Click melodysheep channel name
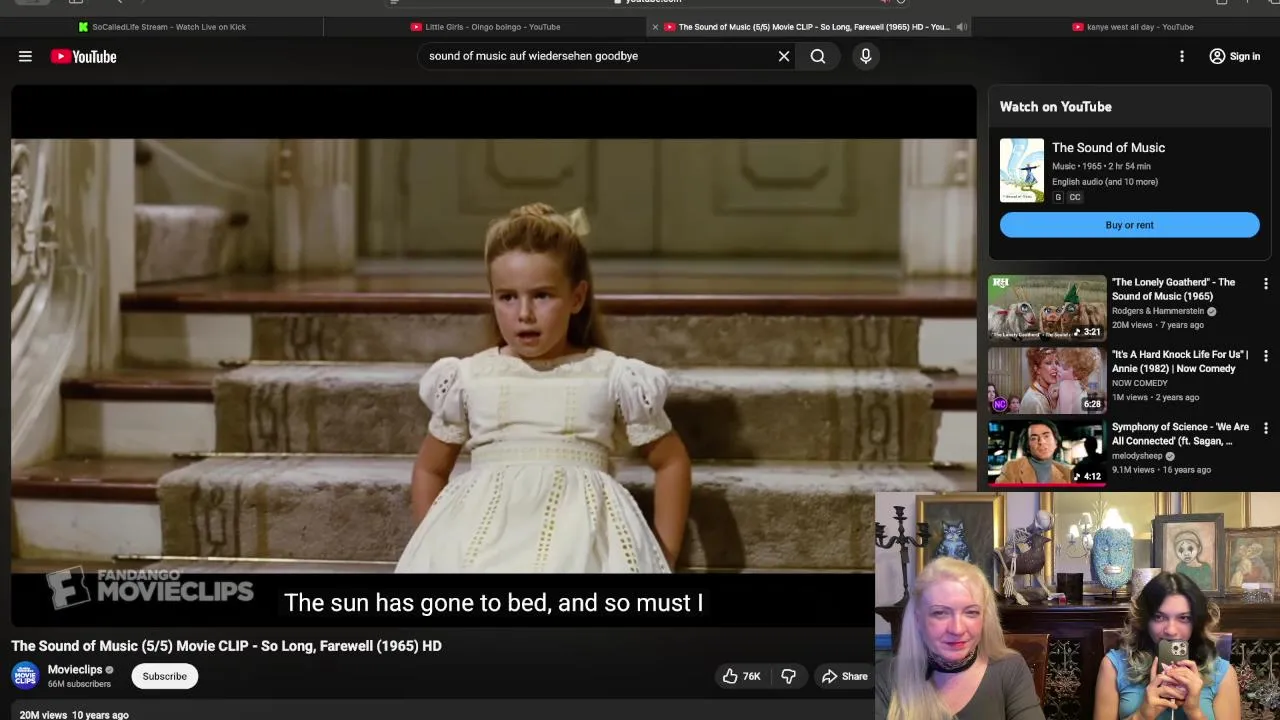 tap(1137, 456)
